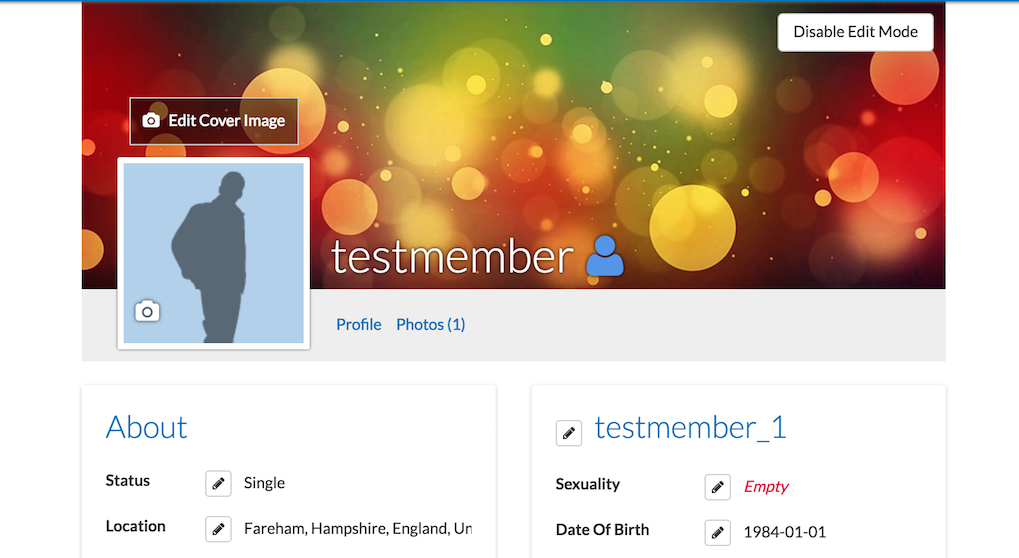
Task: Edit Date Of Birth using its pencil icon
Action: [x=717, y=533]
